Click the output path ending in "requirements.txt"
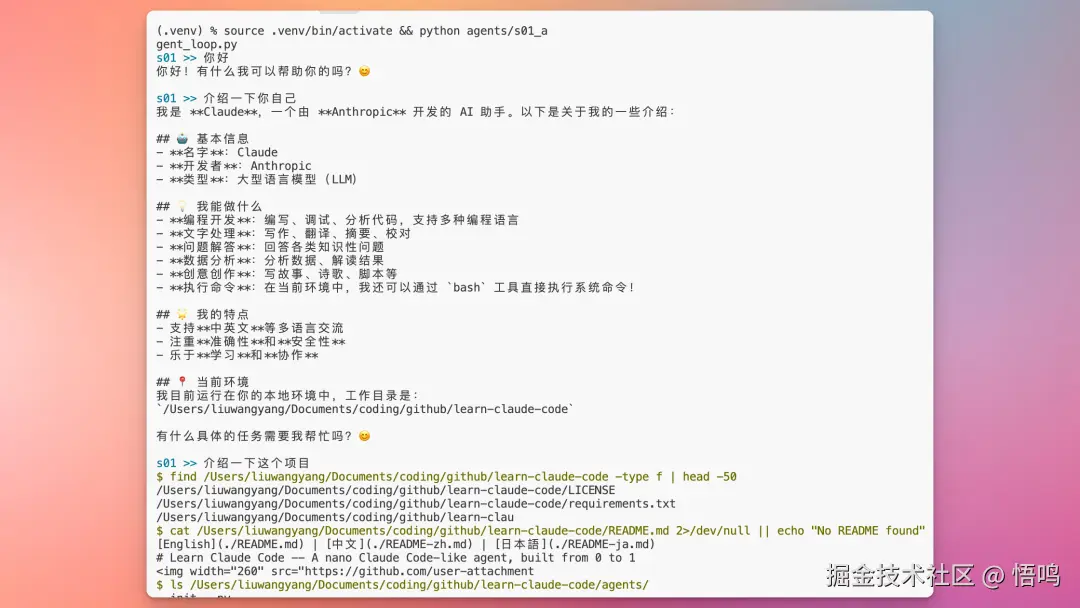Viewport: 1080px width, 608px height. tap(416, 504)
